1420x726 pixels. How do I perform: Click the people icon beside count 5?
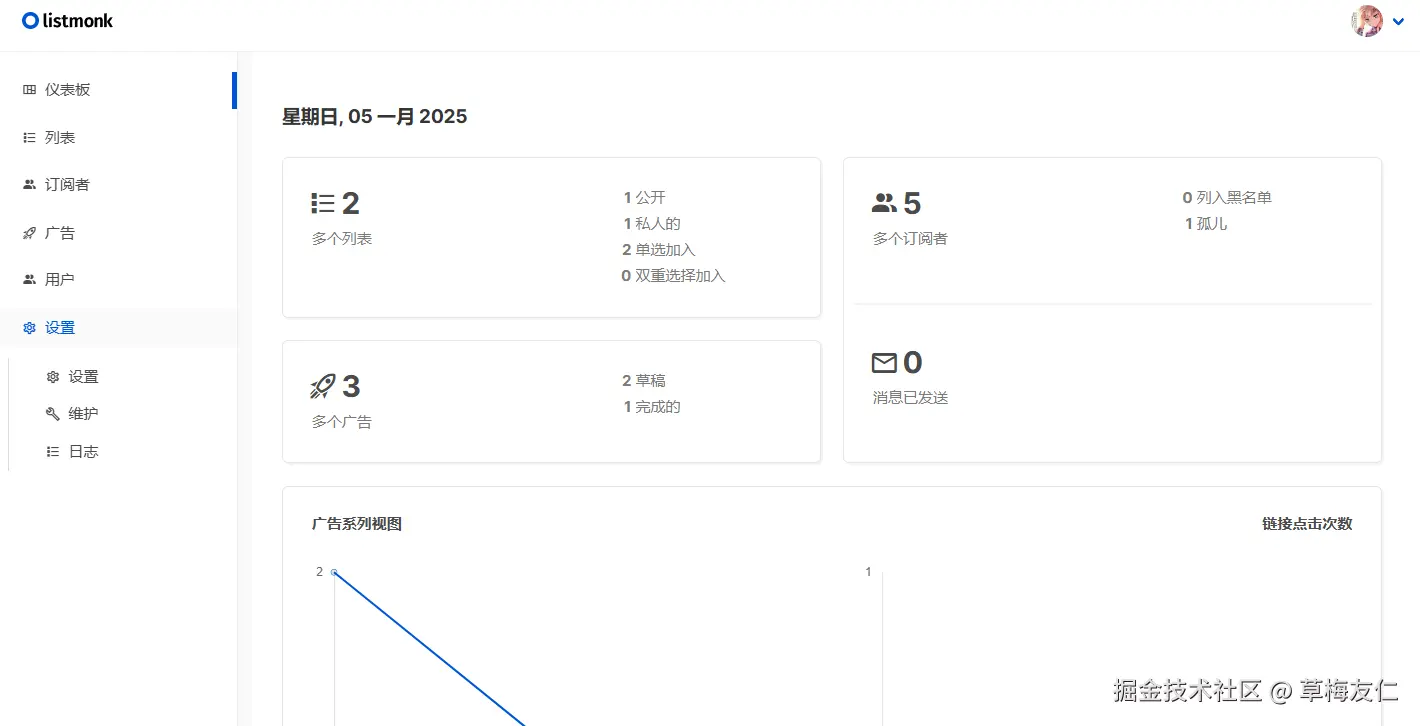pyautogui.click(x=884, y=204)
